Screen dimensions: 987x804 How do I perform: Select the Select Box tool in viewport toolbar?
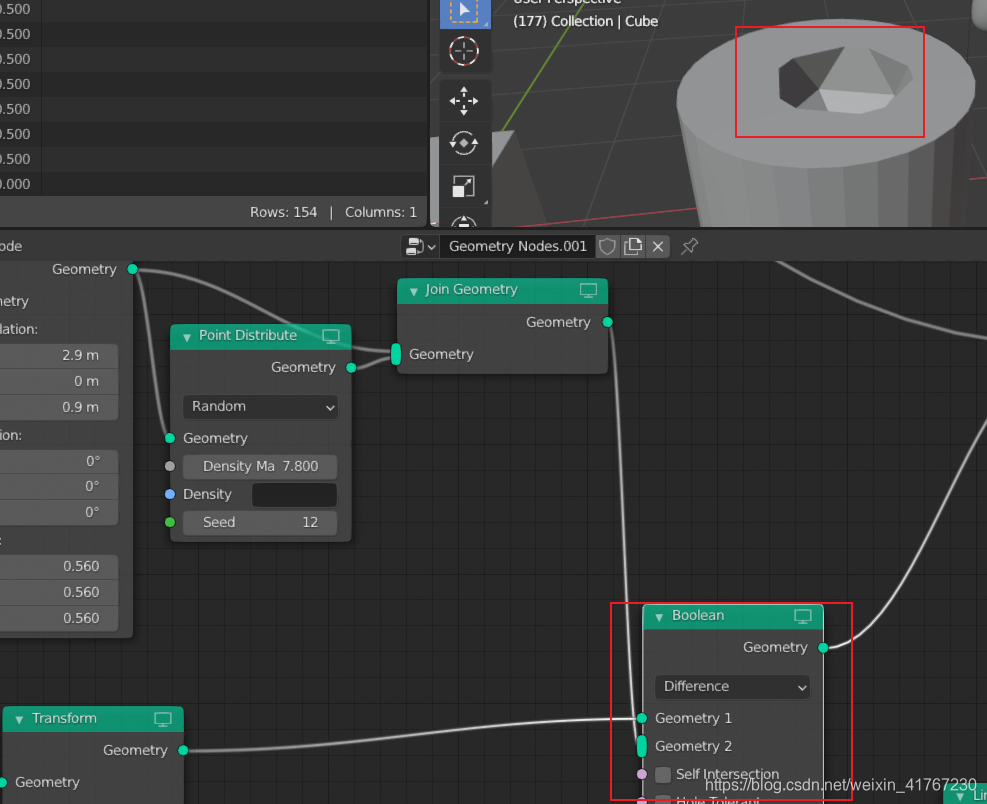[465, 12]
